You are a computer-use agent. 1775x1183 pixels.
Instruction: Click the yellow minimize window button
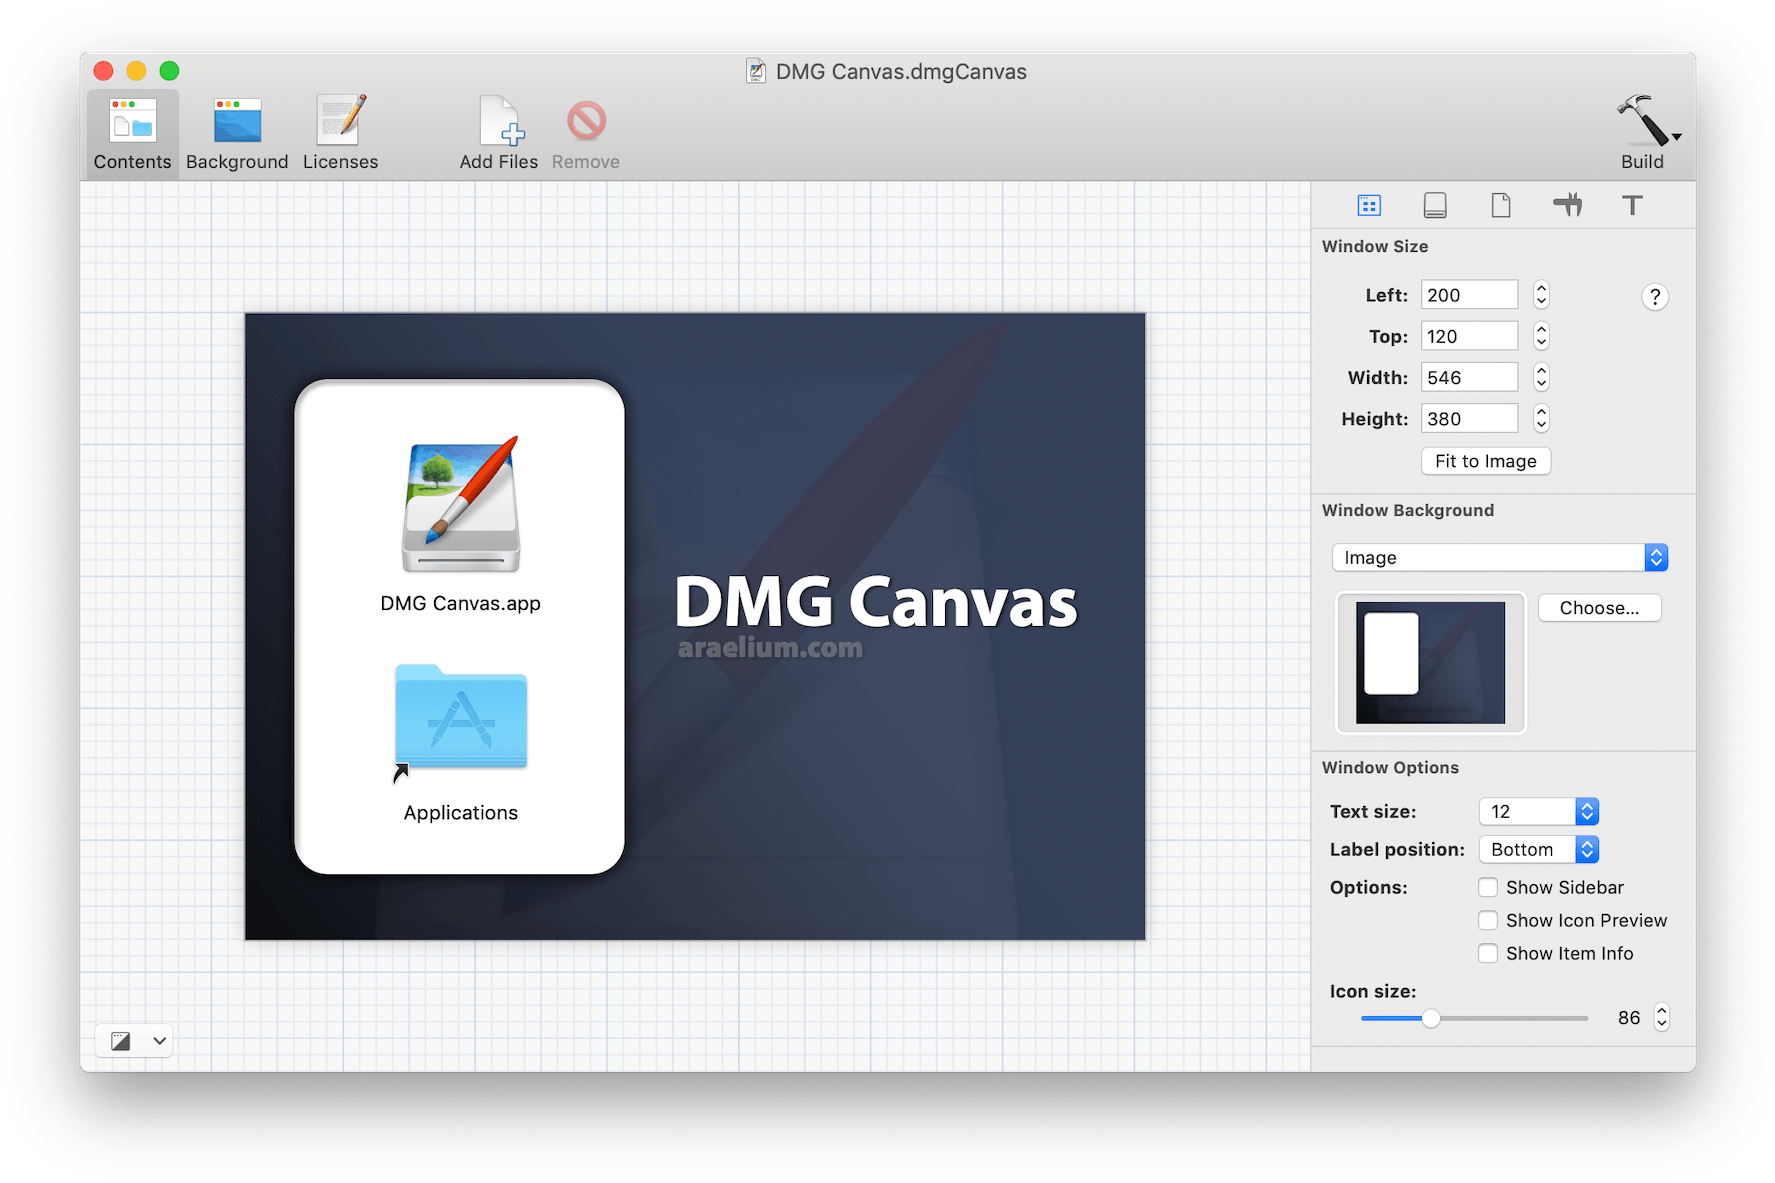pos(136,71)
